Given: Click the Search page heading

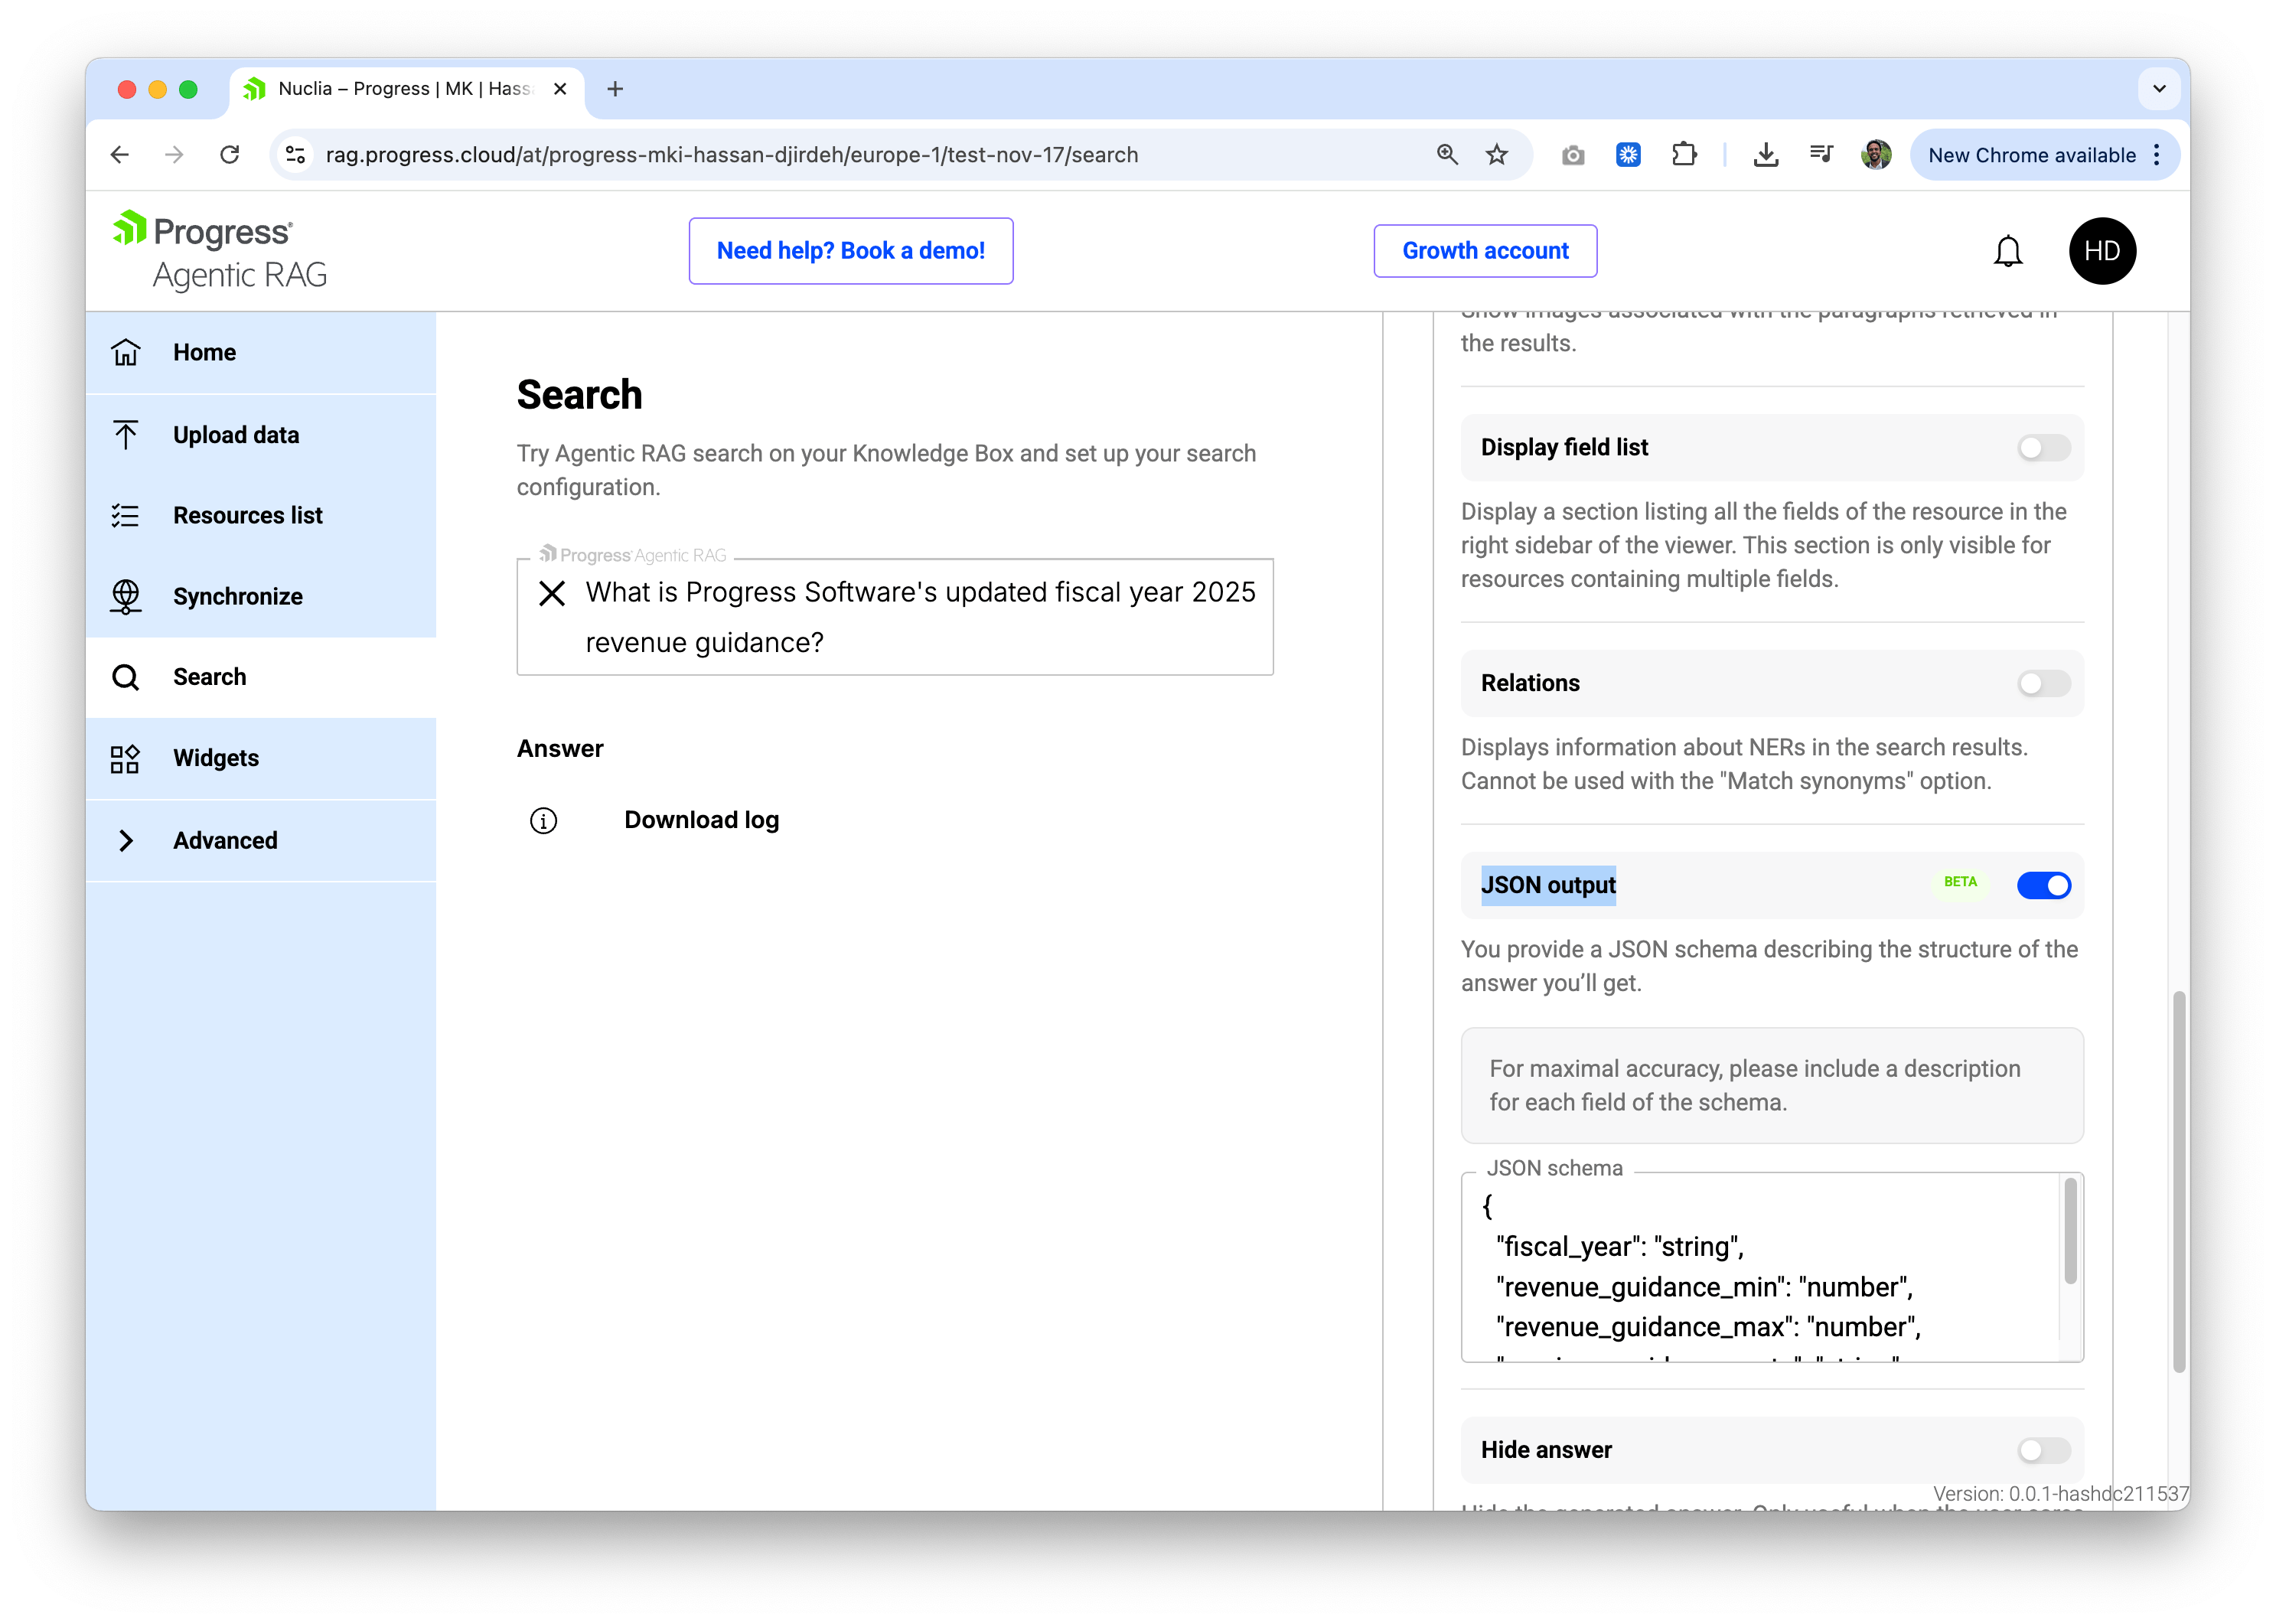Looking at the screenshot, I should click(x=579, y=395).
